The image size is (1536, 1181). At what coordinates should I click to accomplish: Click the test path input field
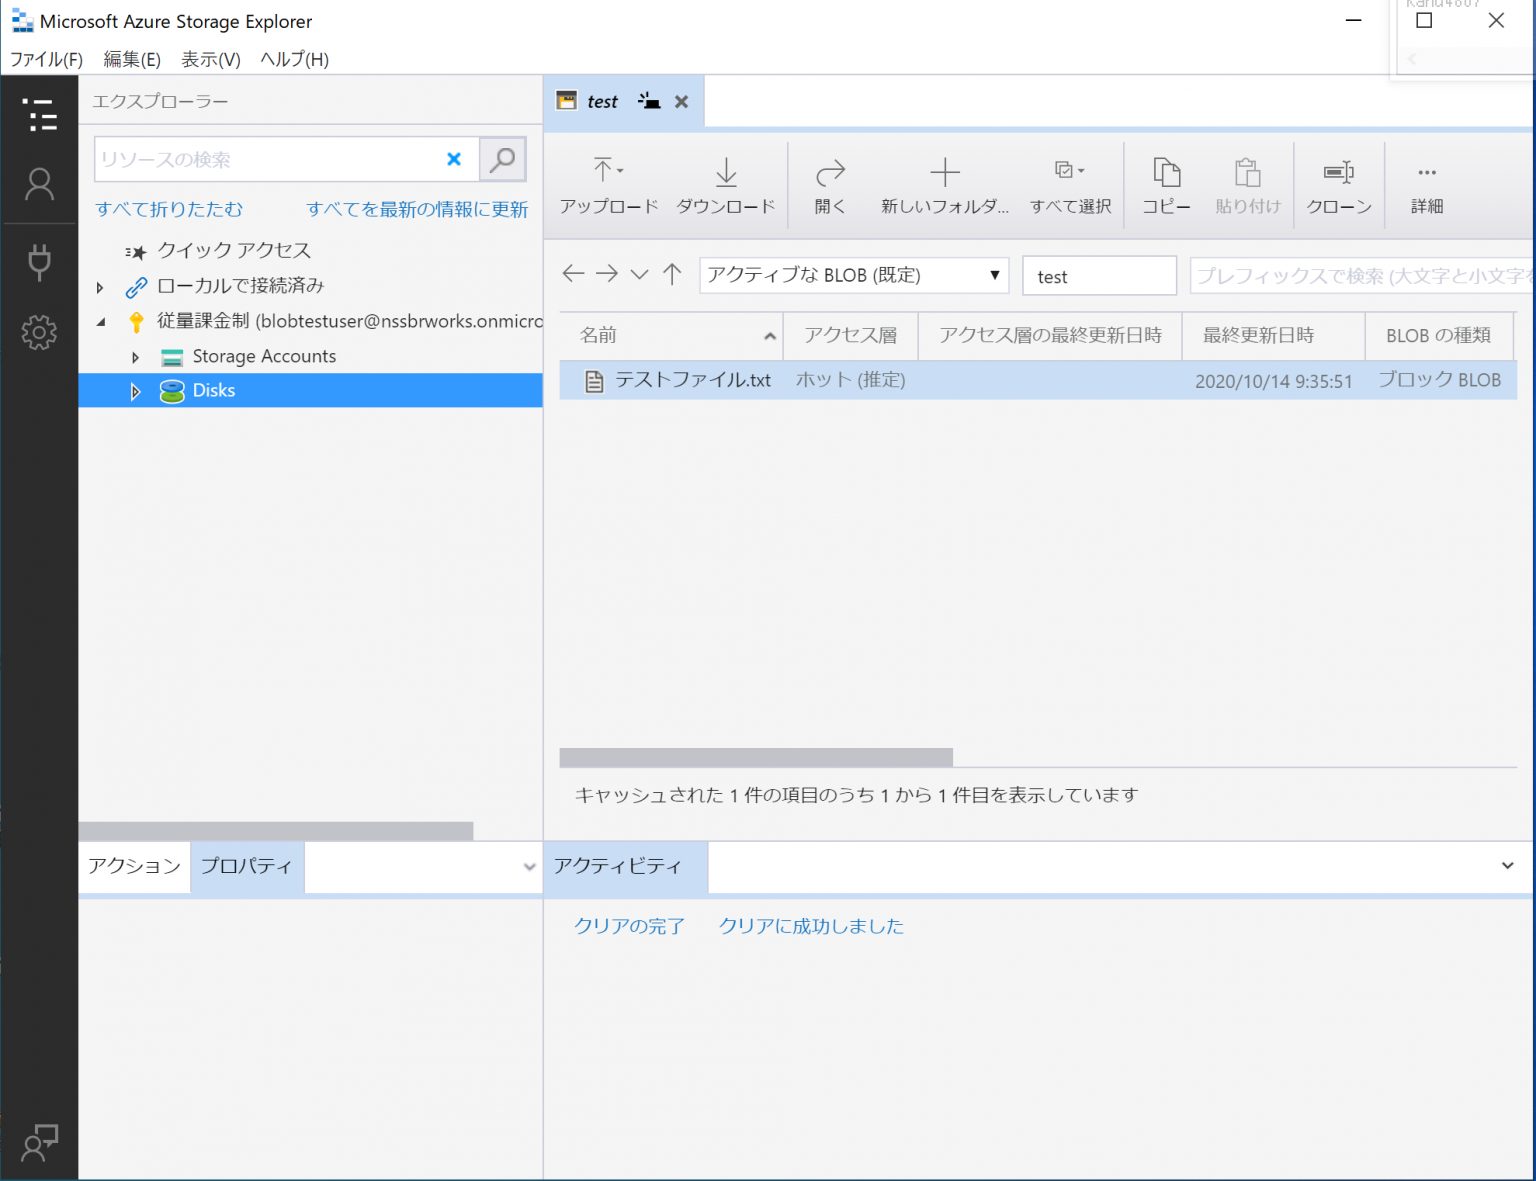pos(1099,276)
